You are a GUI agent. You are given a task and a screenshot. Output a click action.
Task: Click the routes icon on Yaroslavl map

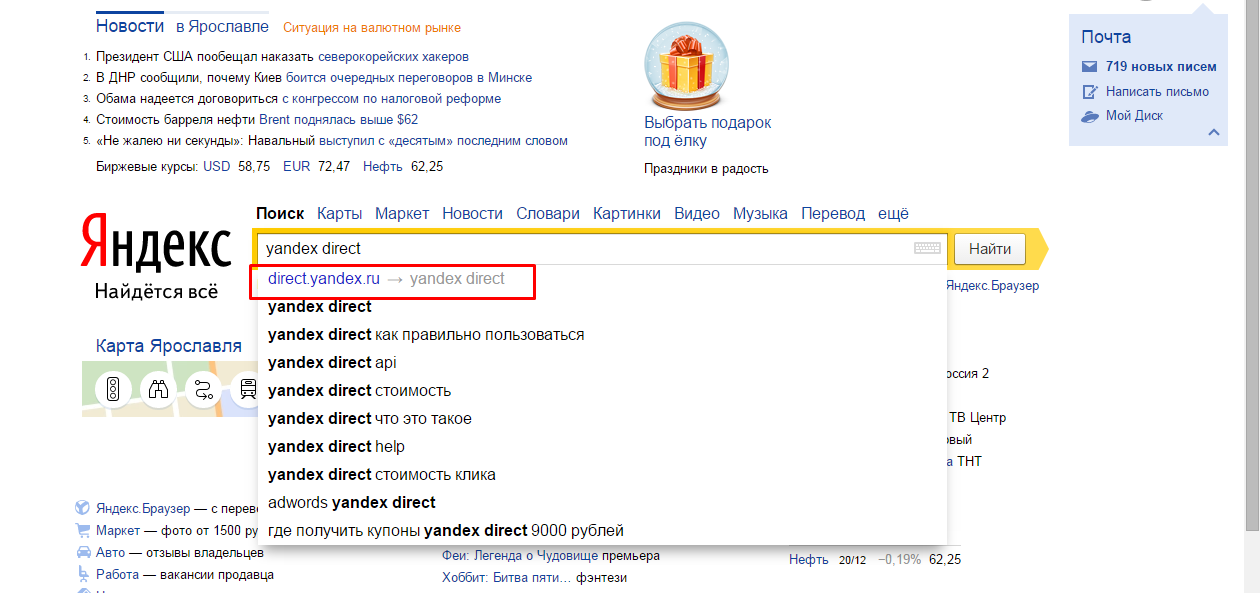[x=204, y=389]
